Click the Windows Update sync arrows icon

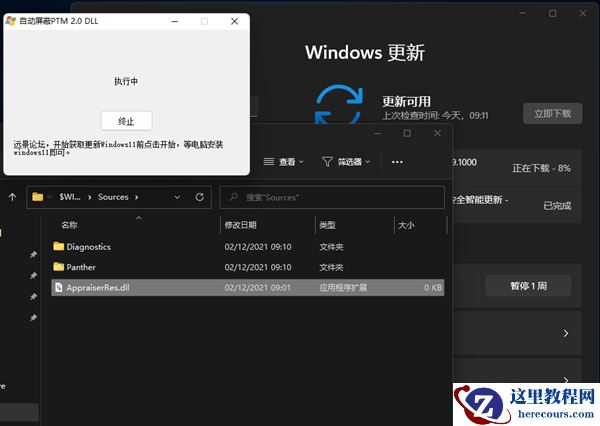tap(339, 104)
